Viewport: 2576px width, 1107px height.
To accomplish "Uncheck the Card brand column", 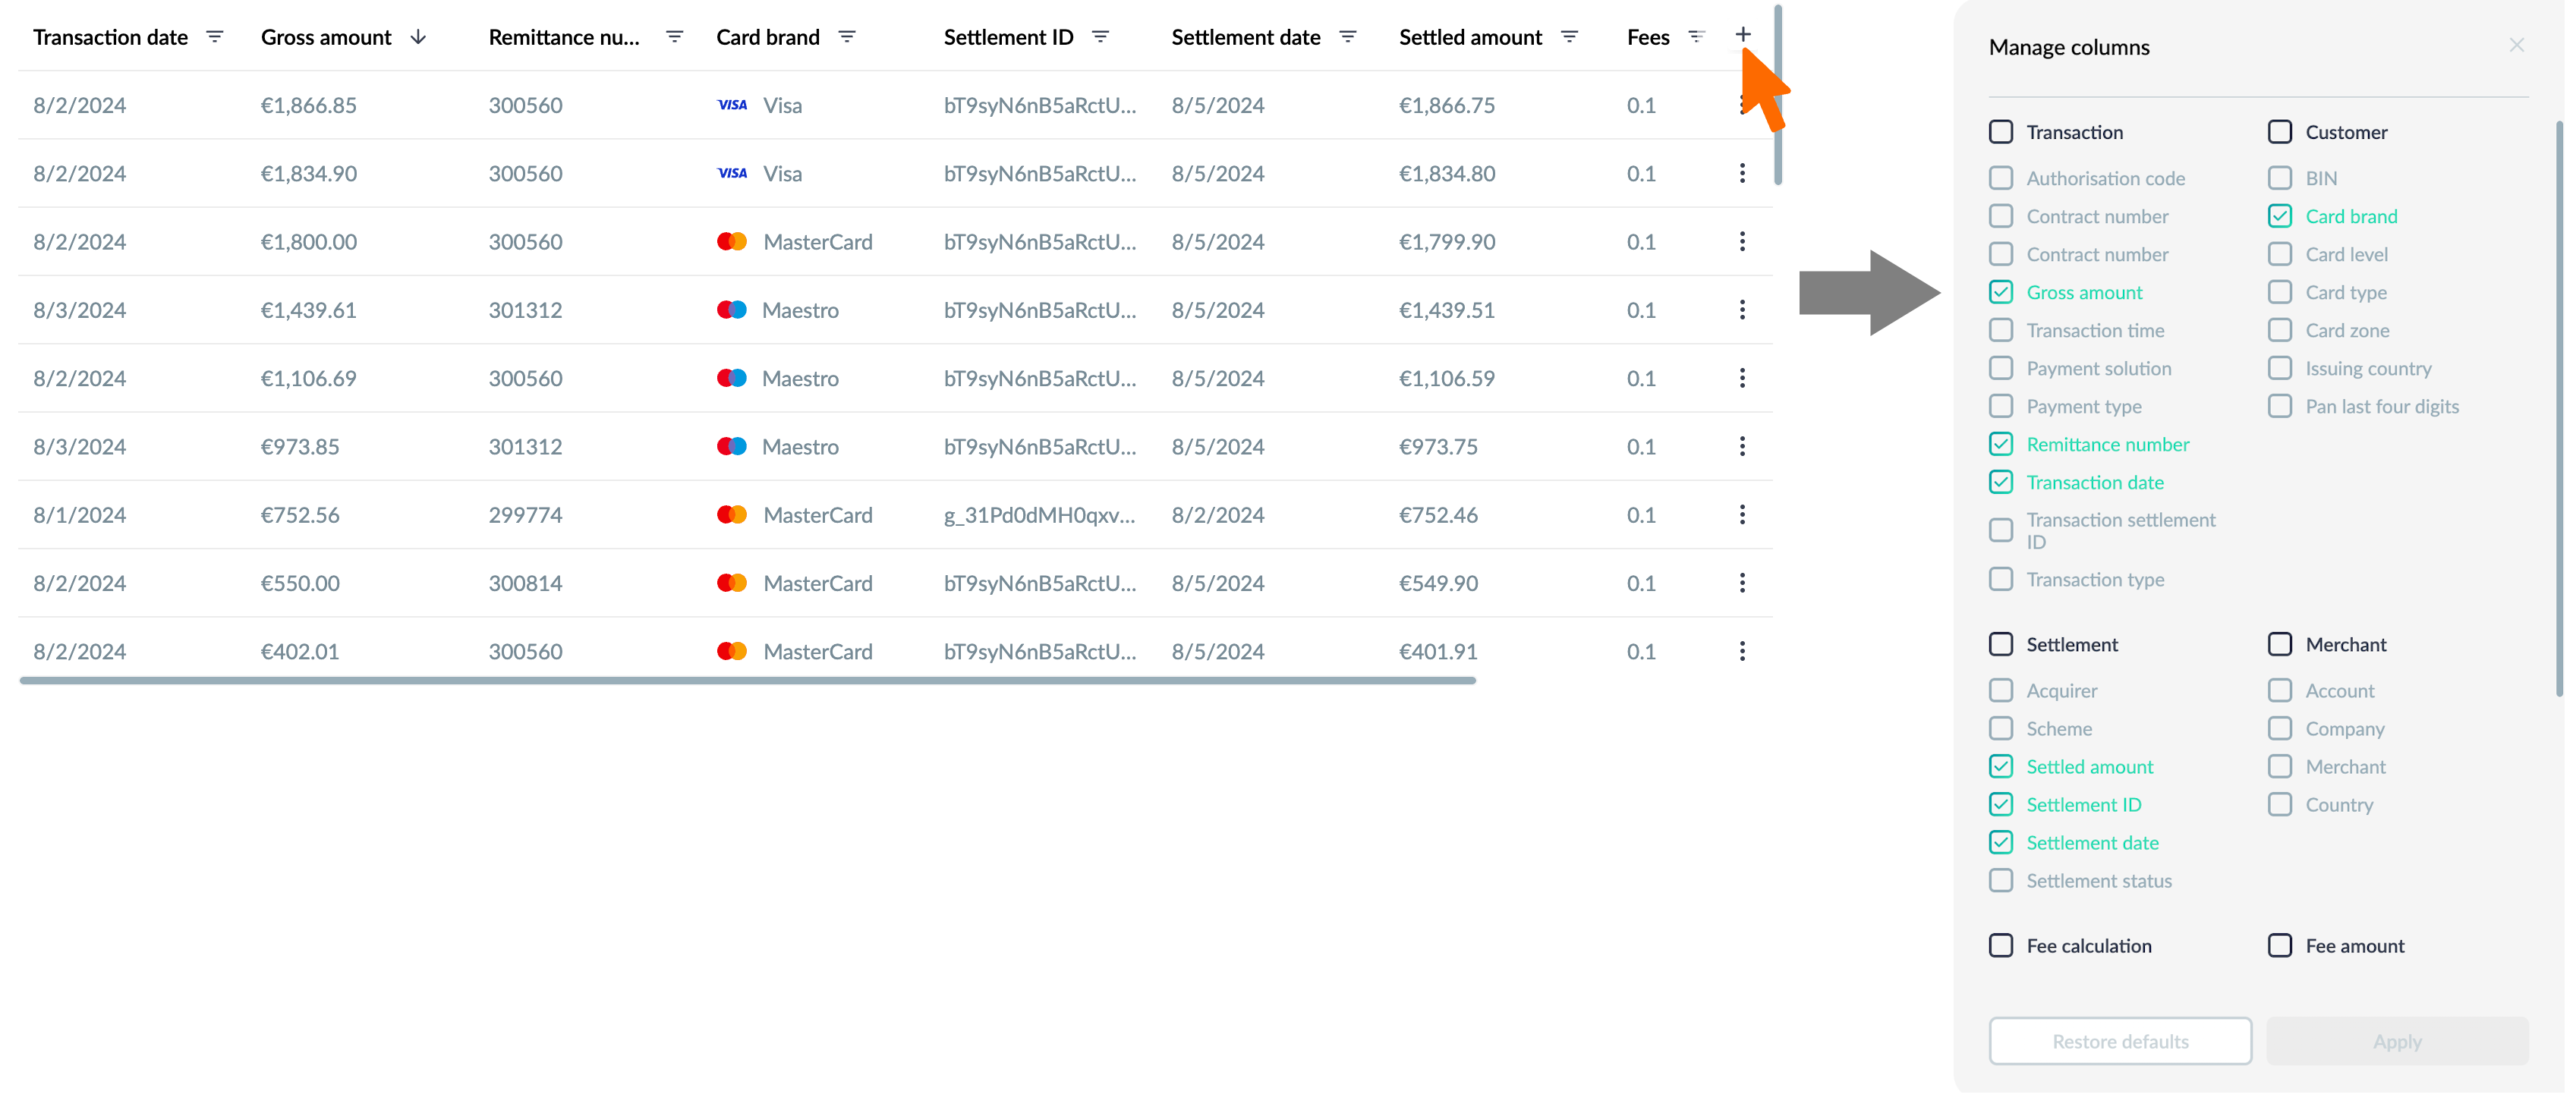I will tap(2280, 216).
